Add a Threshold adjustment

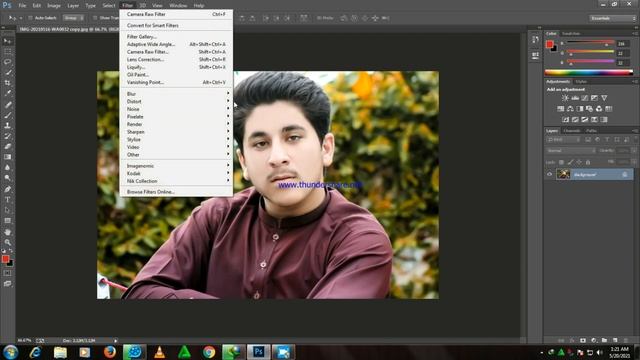585,120
